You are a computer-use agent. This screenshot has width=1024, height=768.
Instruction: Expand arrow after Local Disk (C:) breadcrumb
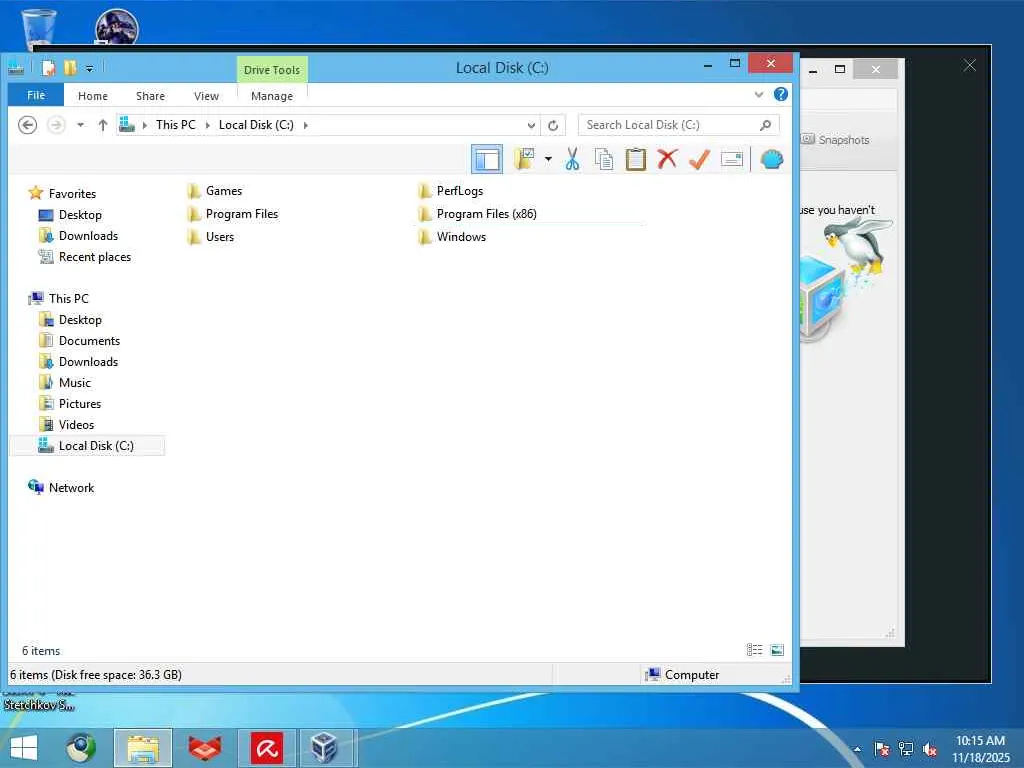[x=306, y=125]
